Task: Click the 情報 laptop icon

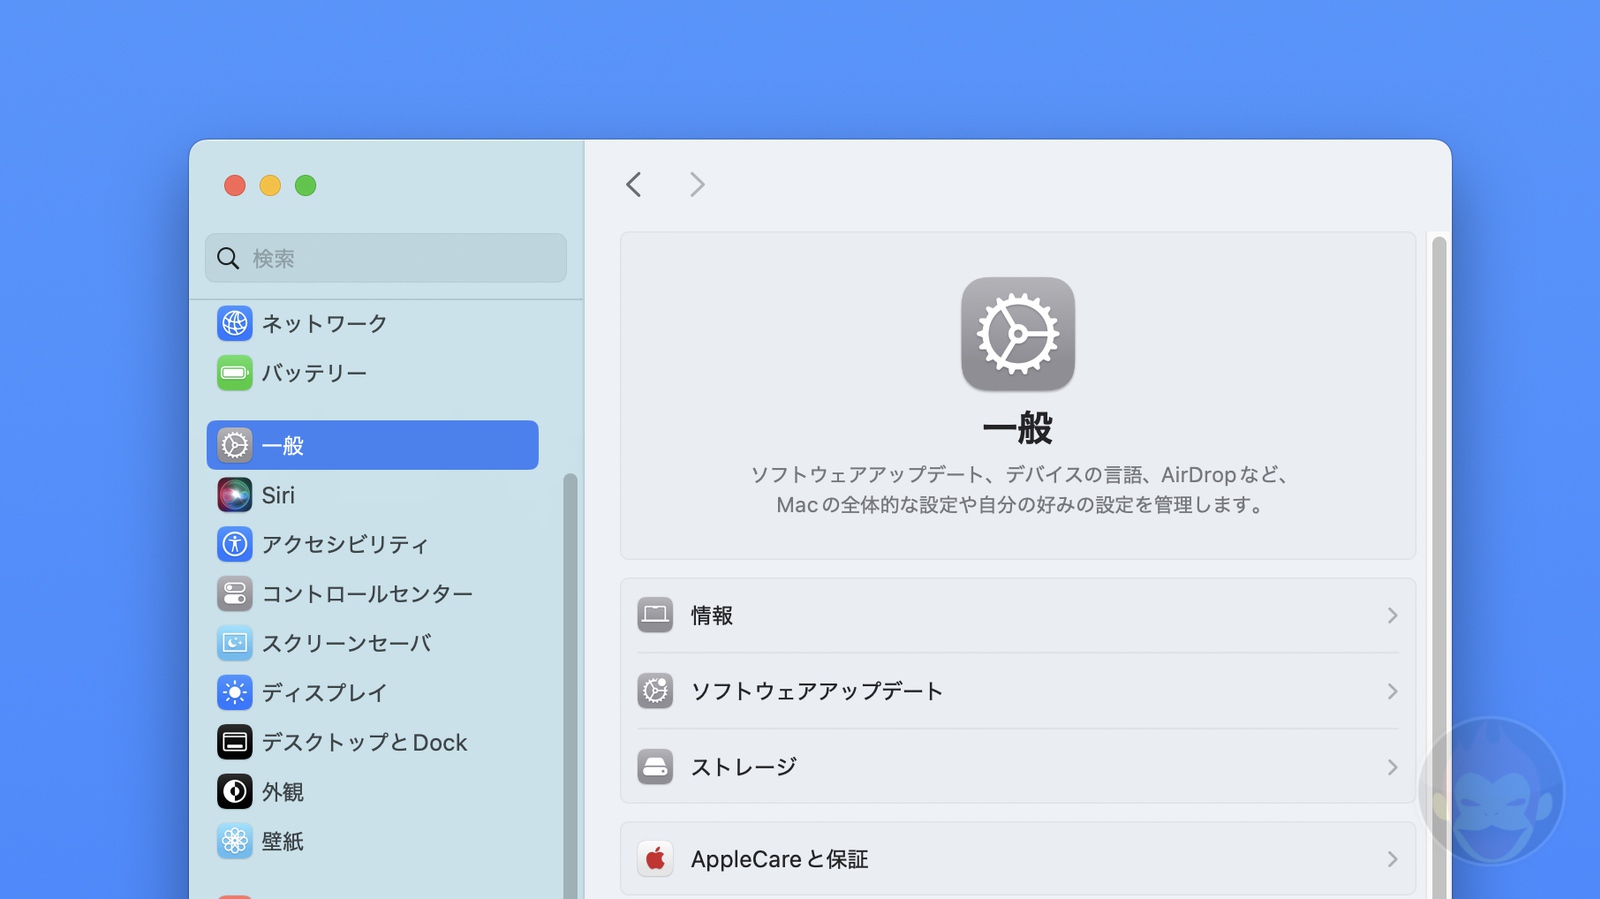Action: [x=655, y=615]
